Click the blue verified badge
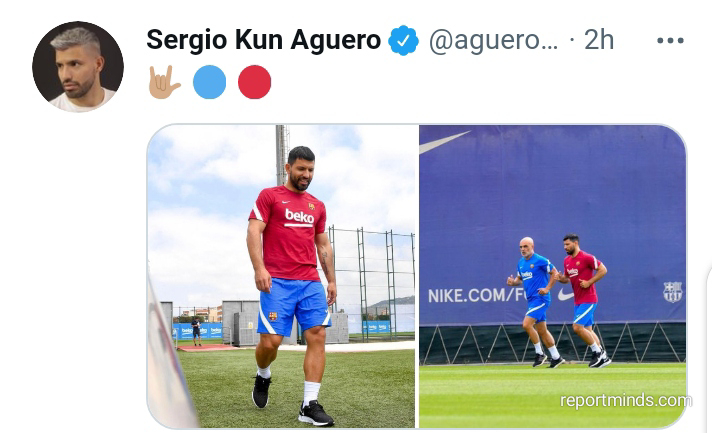Screen dimensions: 712x433 403,41
